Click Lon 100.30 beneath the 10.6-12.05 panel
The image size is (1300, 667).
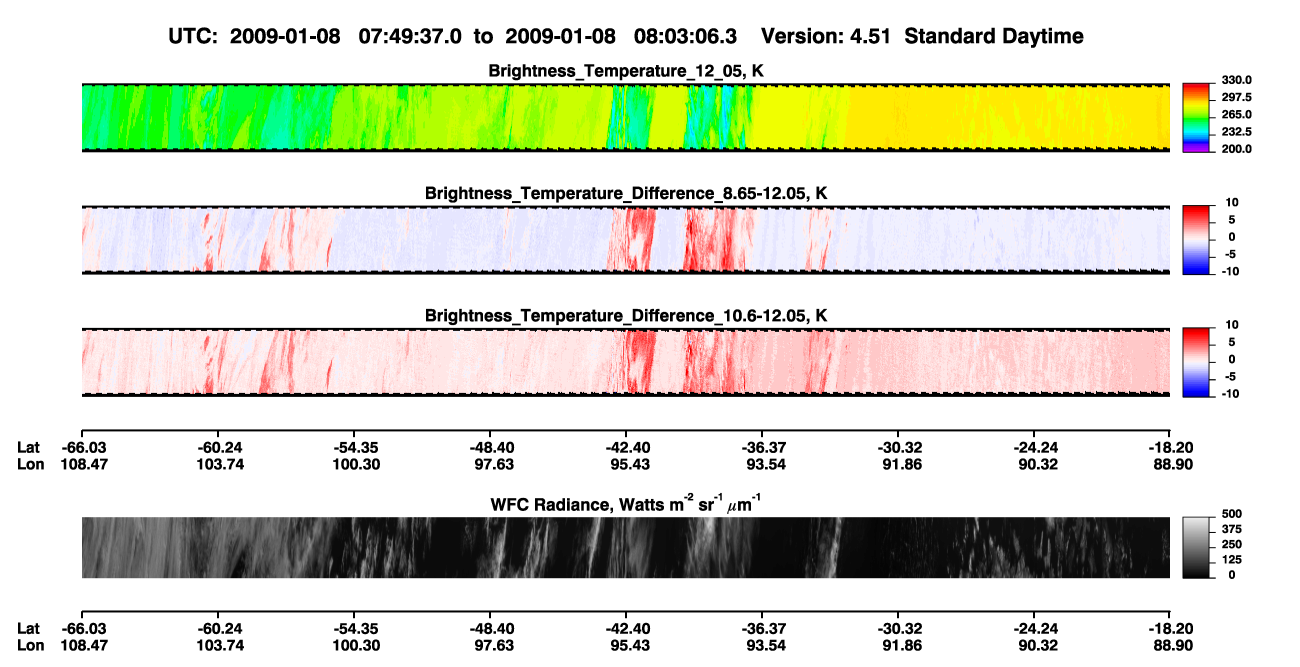[355, 465]
